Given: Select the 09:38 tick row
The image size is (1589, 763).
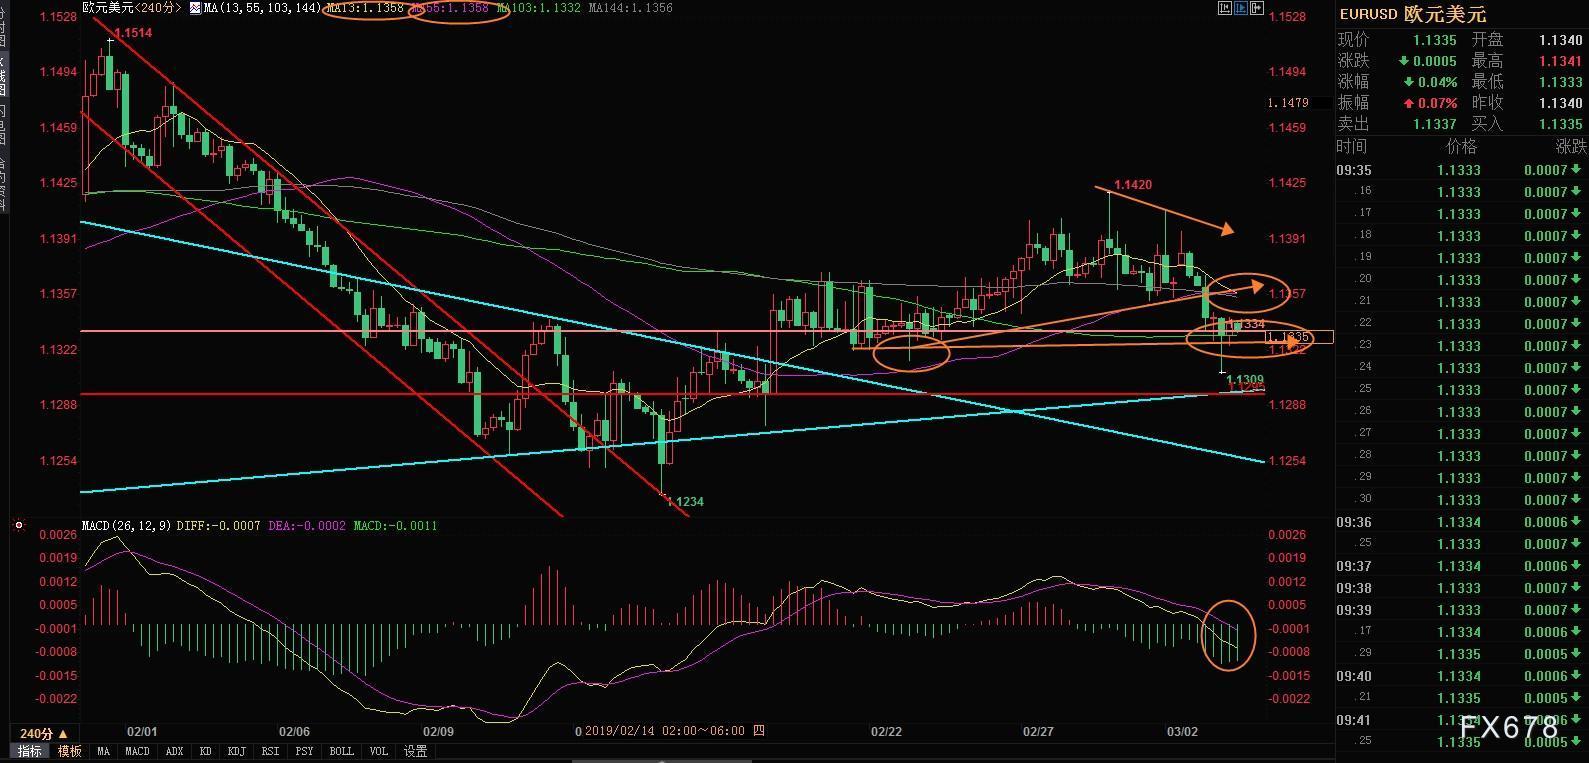Looking at the screenshot, I should pyautogui.click(x=1462, y=588).
